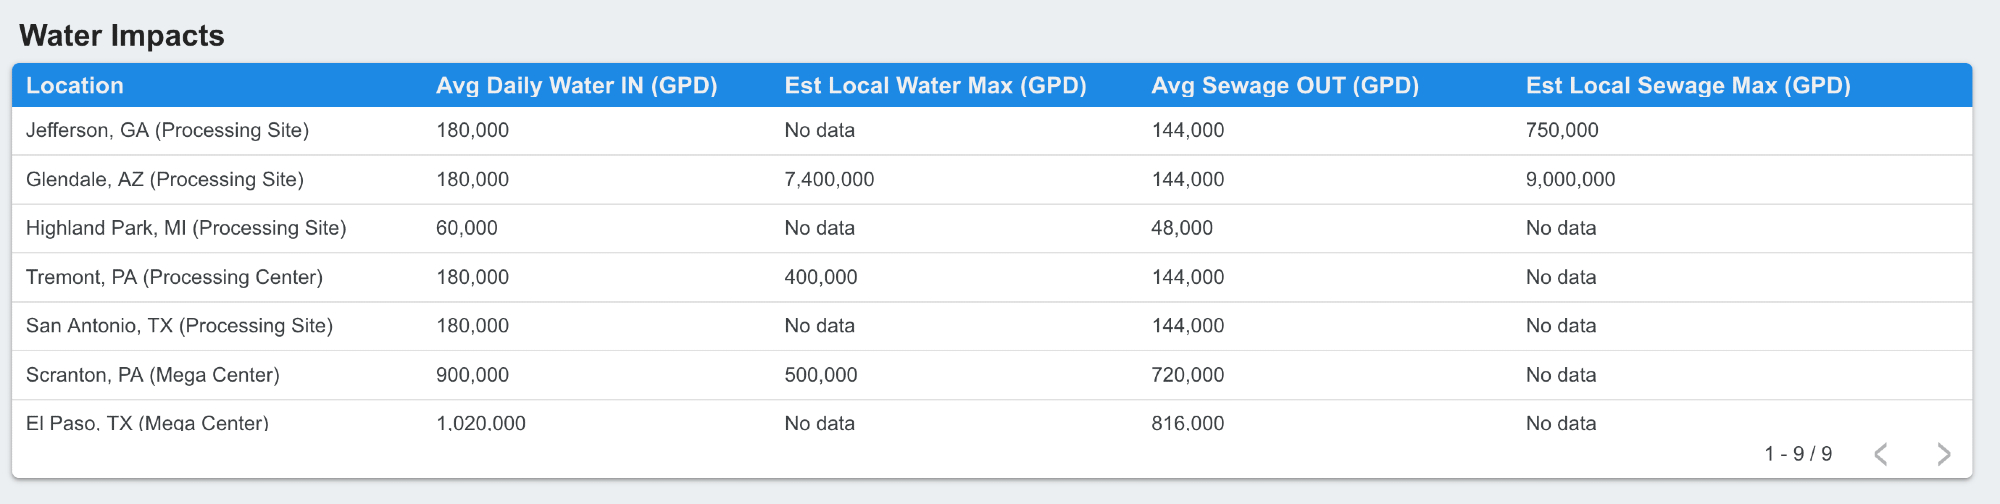The height and width of the screenshot is (504, 2000).
Task: Sort by the Location column header
Action: (75, 86)
